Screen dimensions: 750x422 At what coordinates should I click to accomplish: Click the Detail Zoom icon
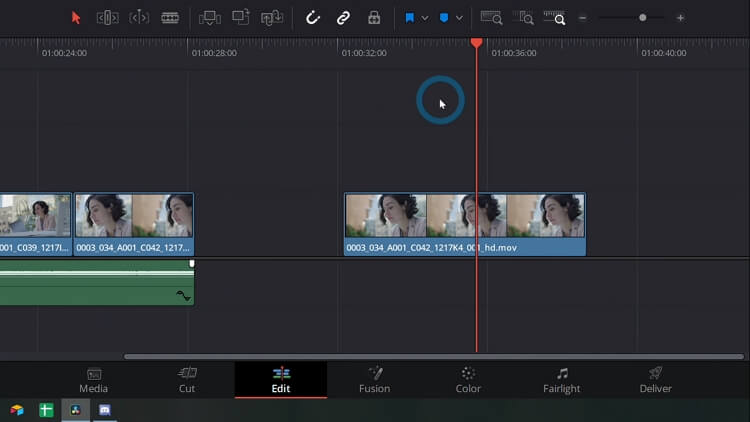(523, 18)
